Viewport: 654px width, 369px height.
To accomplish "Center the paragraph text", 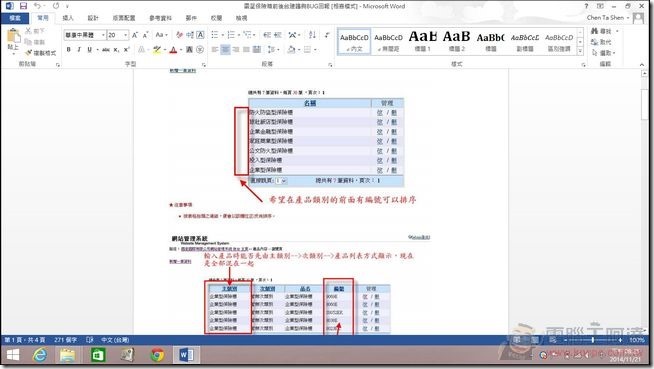I will pos(225,50).
